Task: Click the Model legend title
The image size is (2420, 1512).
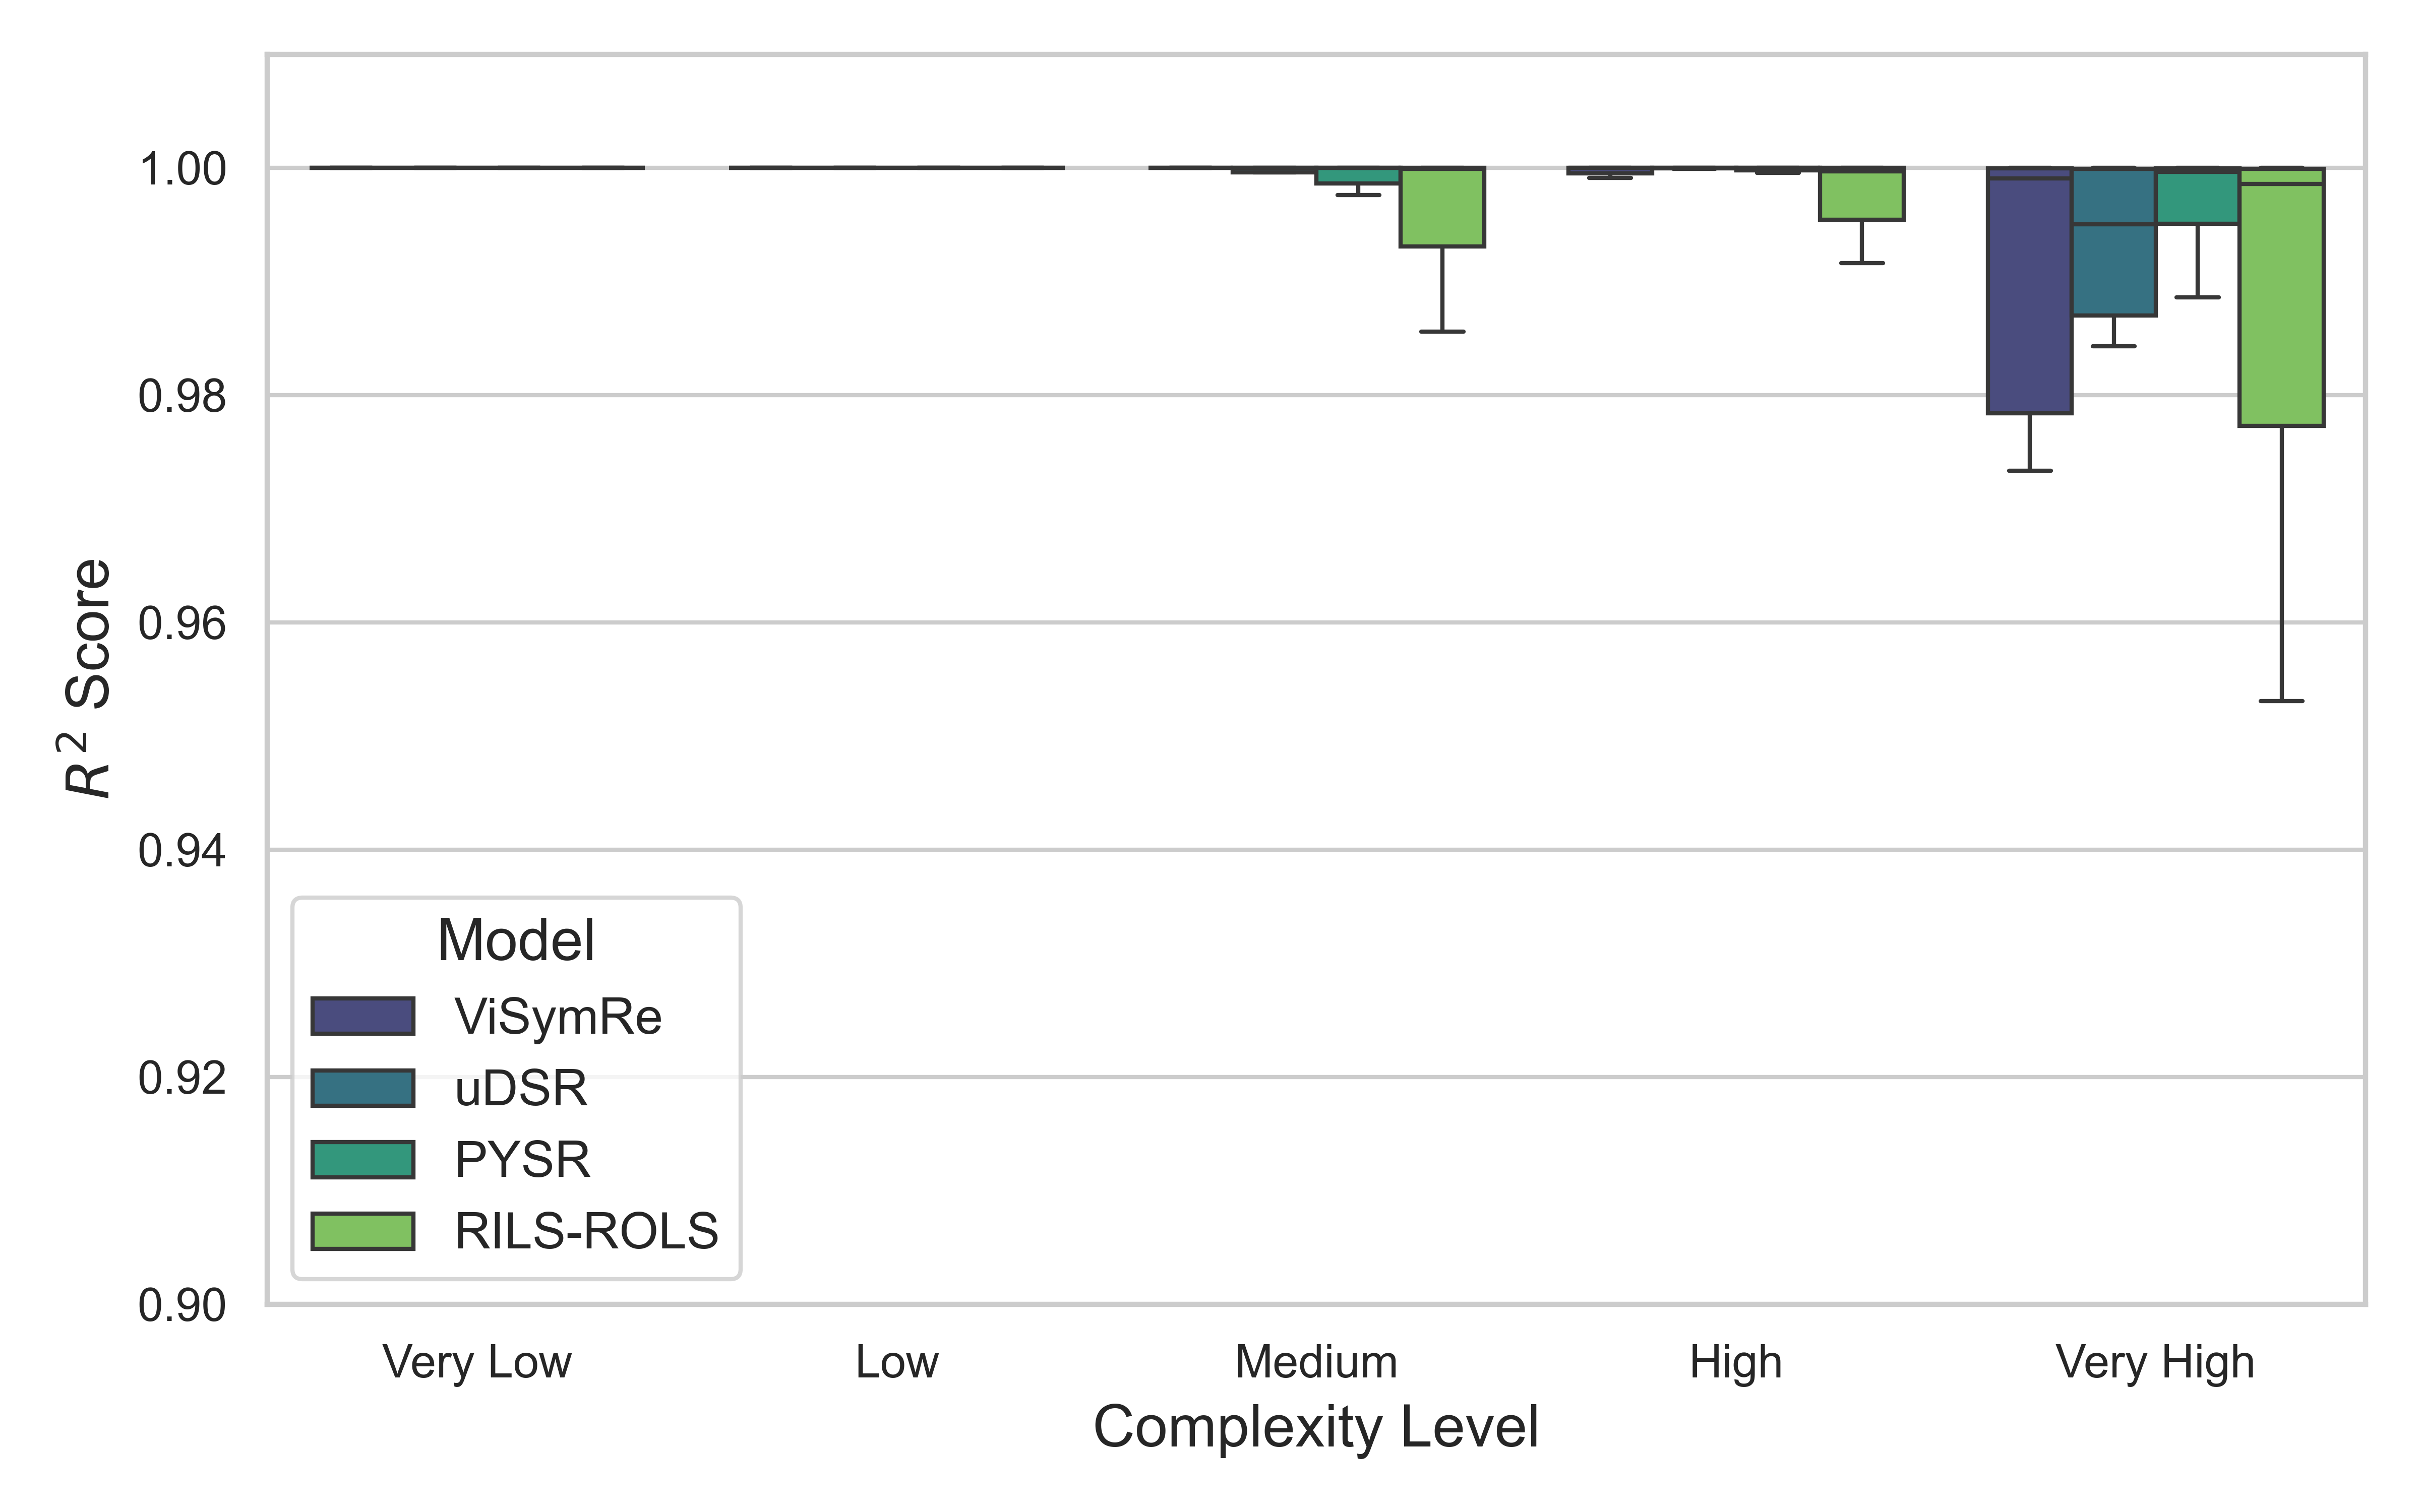Action: click(x=516, y=941)
